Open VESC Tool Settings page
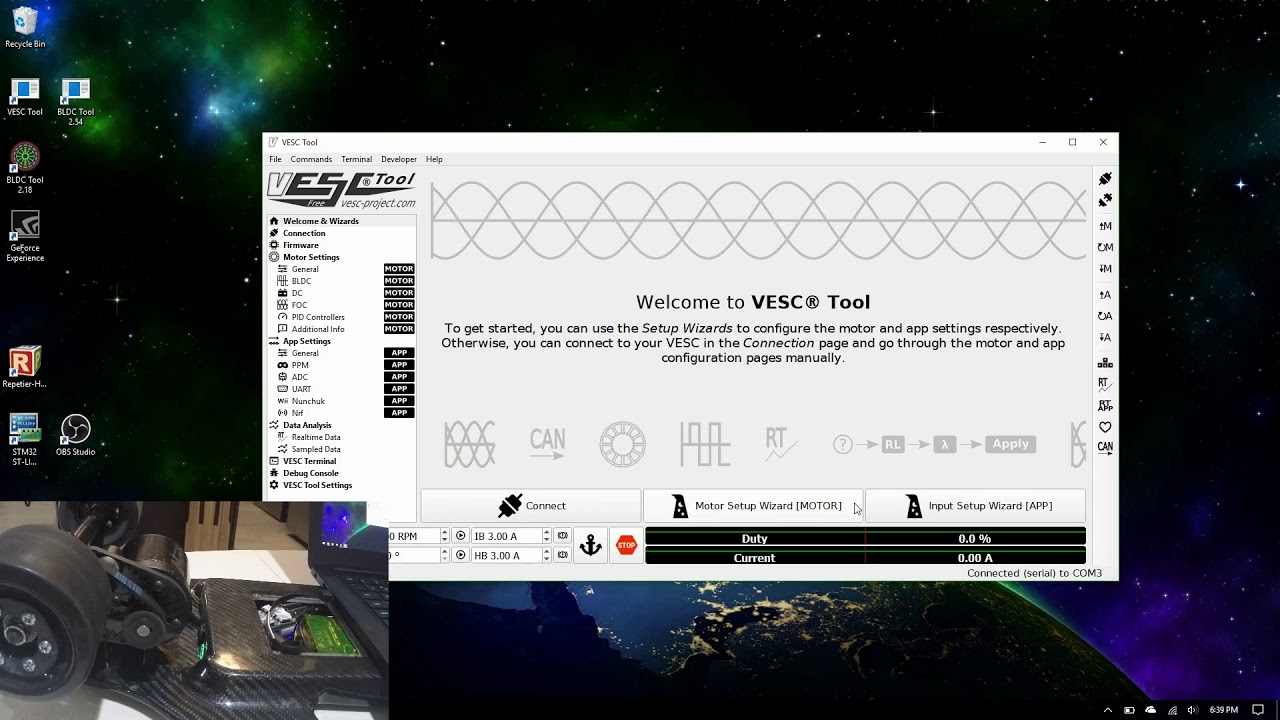Image resolution: width=1280 pixels, height=720 pixels. click(x=341, y=485)
